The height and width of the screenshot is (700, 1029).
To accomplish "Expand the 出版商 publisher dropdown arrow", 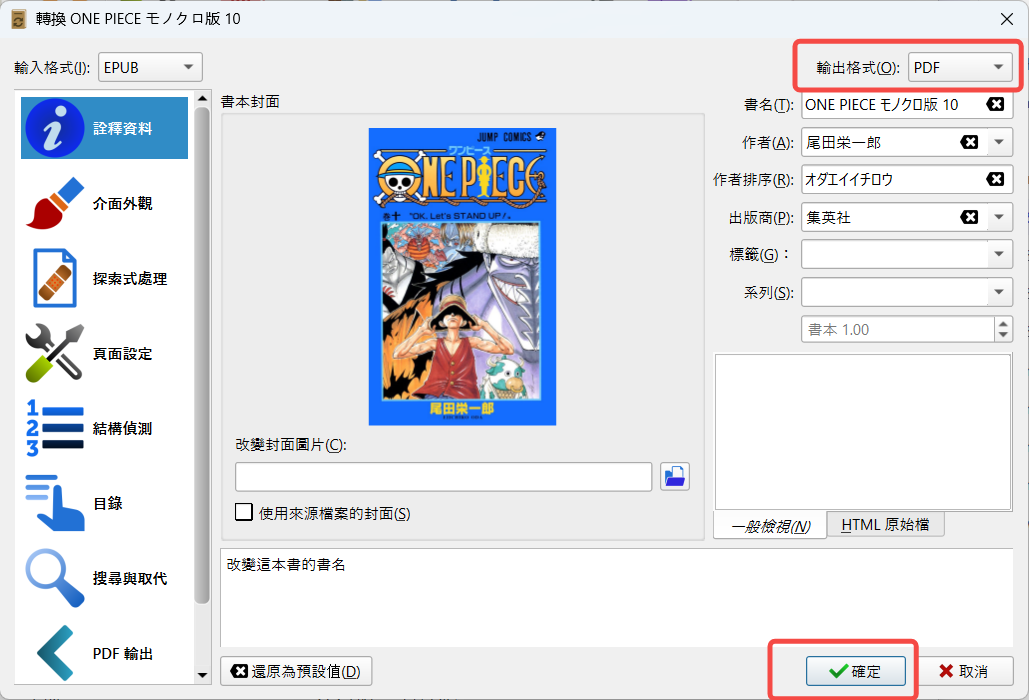I will [999, 216].
